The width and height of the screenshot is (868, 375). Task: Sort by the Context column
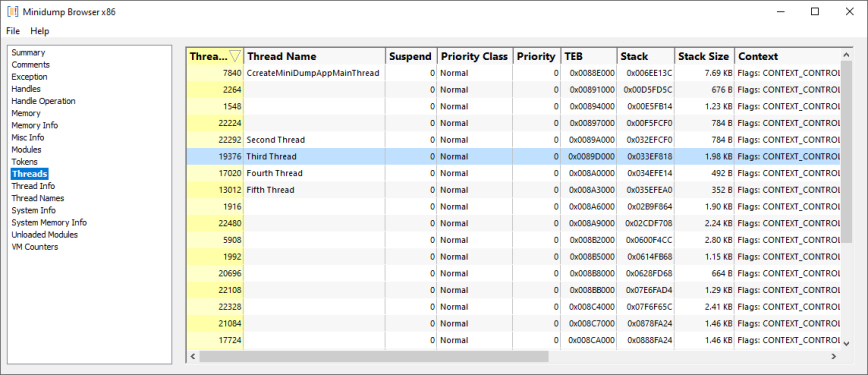788,56
